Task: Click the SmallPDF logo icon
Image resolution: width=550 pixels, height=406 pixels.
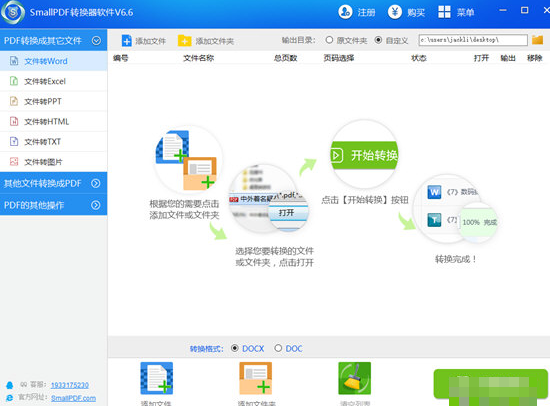Action: click(x=13, y=12)
